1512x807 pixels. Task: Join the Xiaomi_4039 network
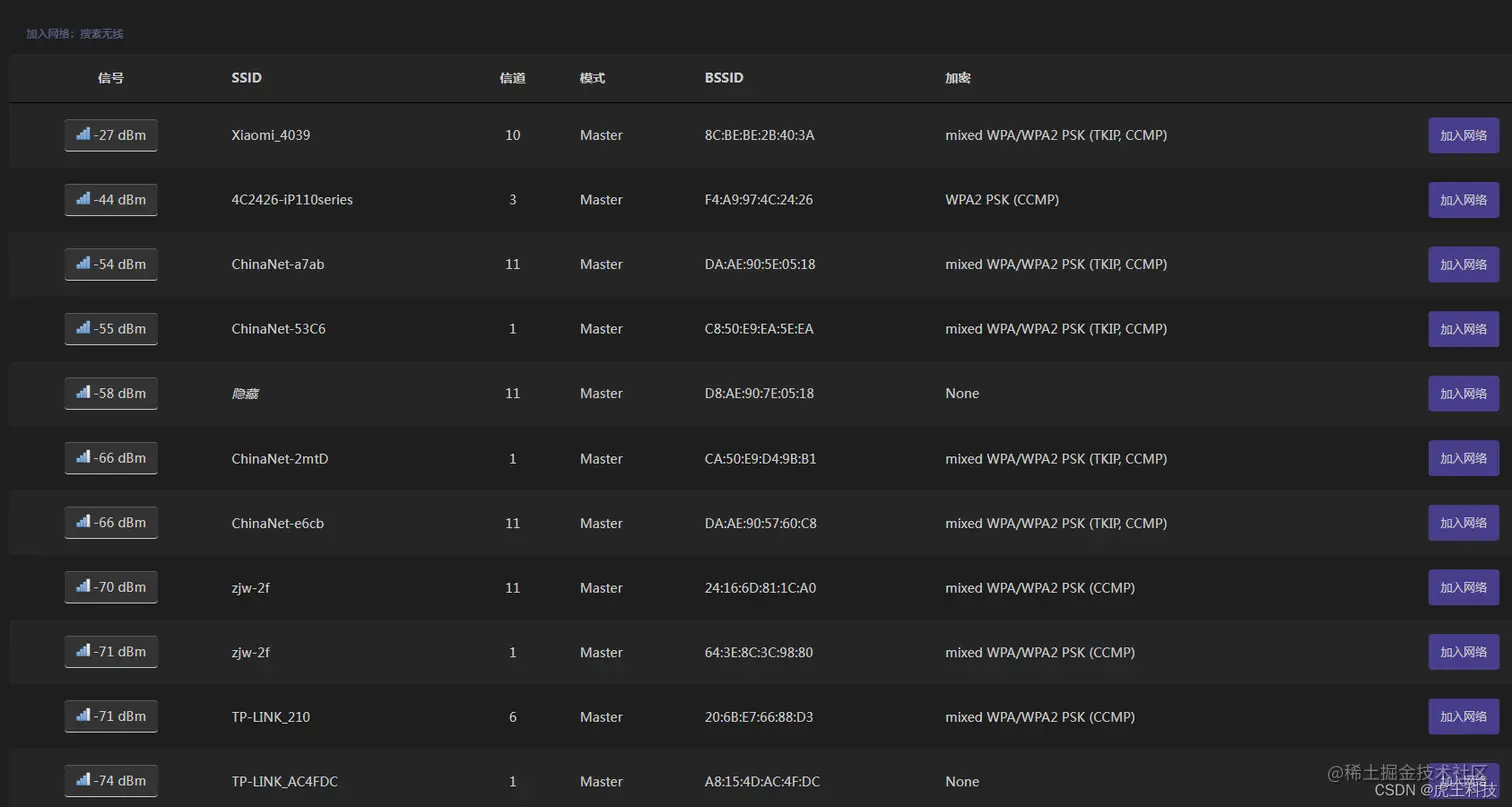[1463, 135]
